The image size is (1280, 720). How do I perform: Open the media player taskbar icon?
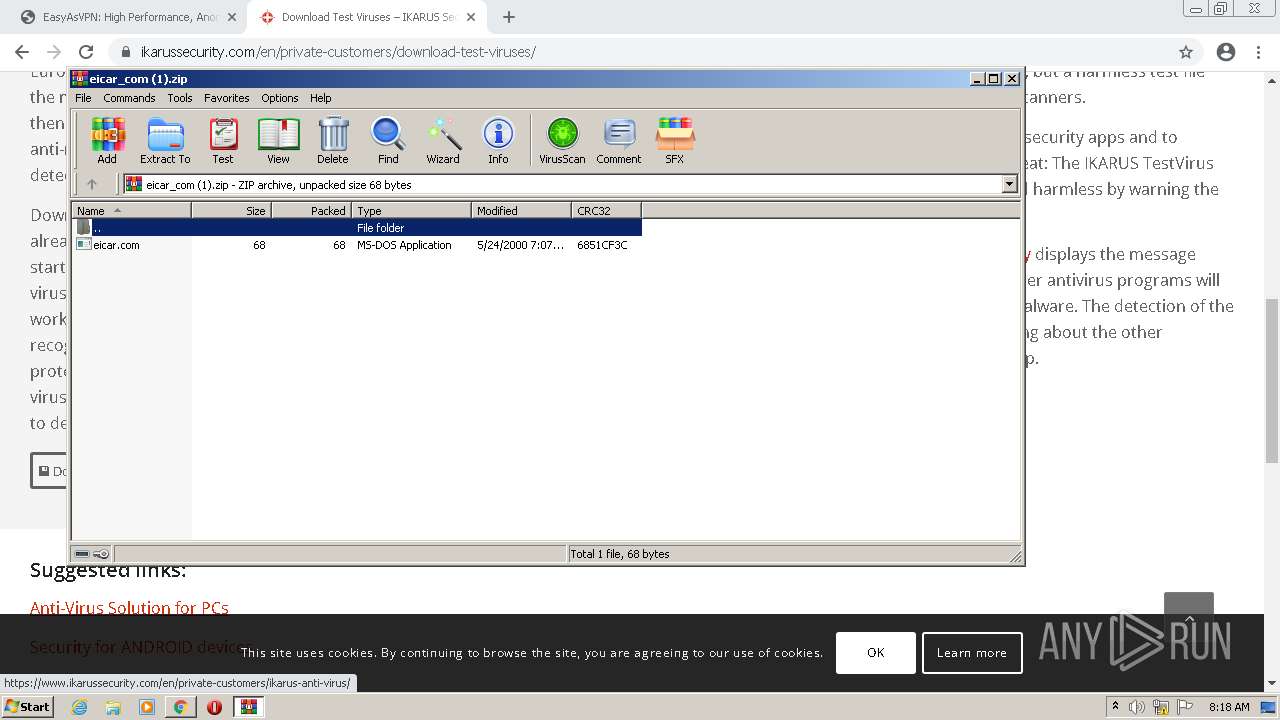pyautogui.click(x=147, y=707)
